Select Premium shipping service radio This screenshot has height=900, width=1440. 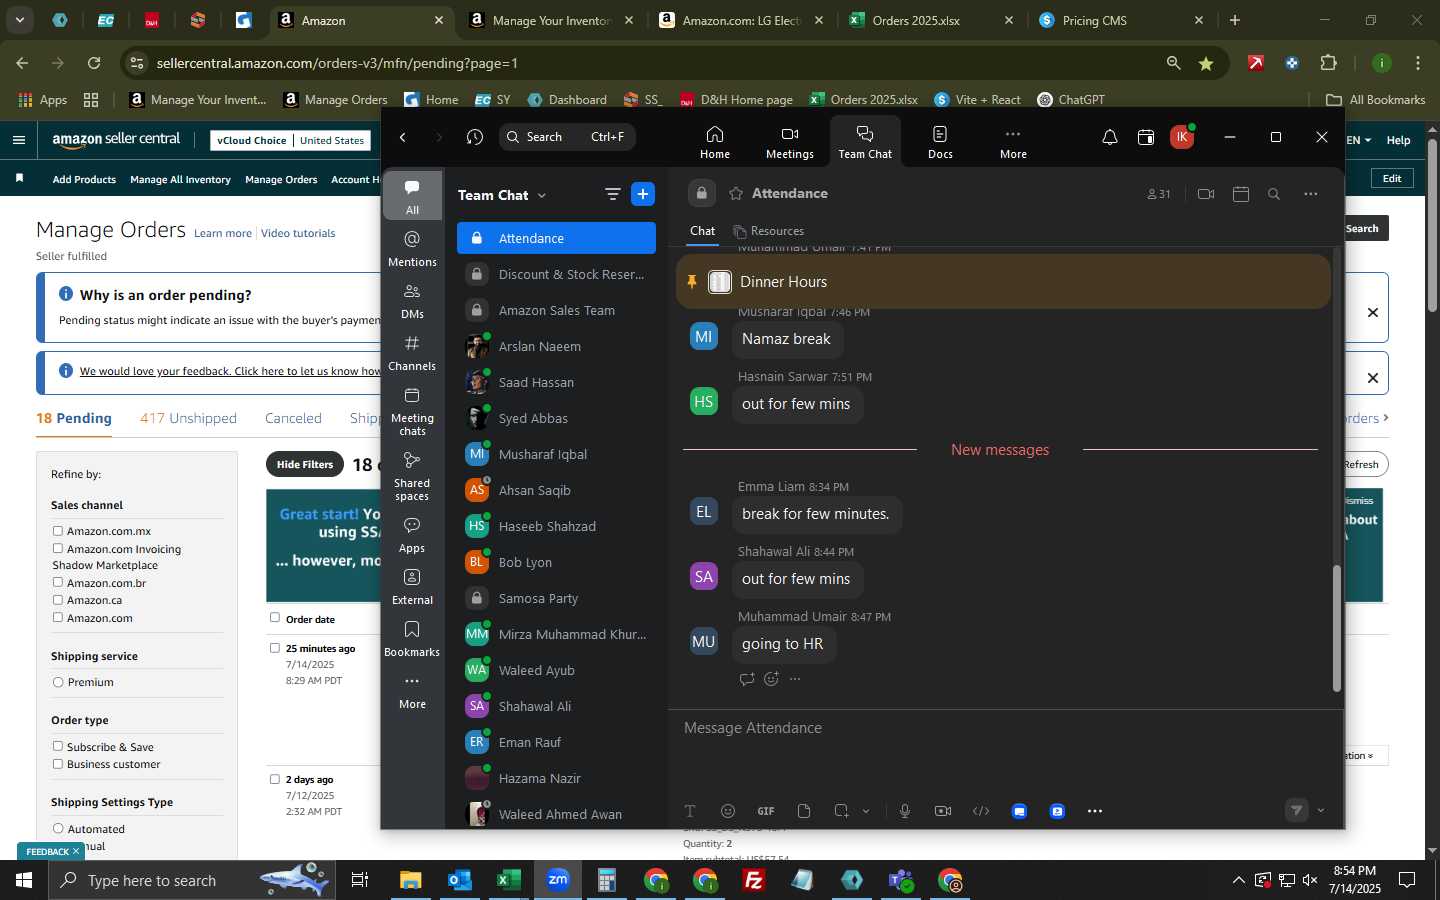point(58,682)
